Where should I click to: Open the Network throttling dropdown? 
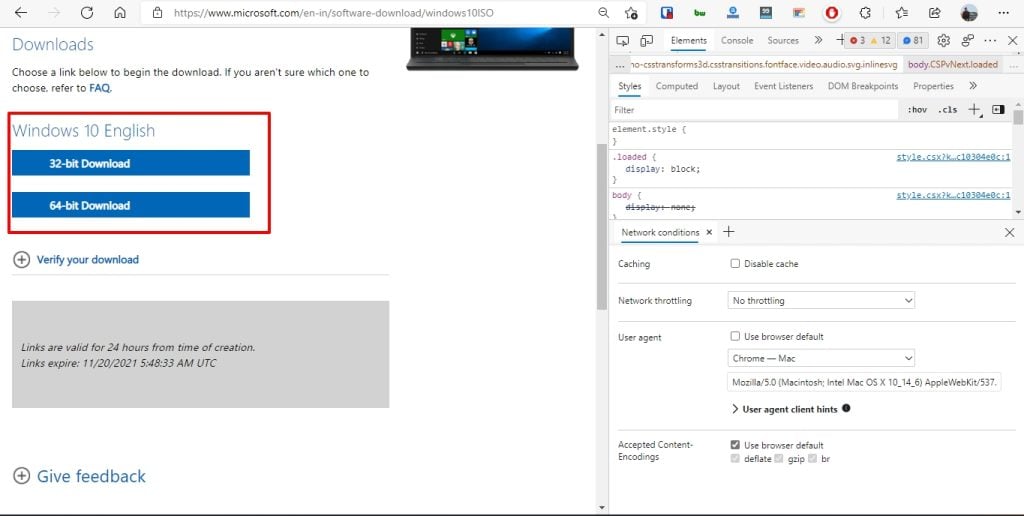pyautogui.click(x=821, y=300)
